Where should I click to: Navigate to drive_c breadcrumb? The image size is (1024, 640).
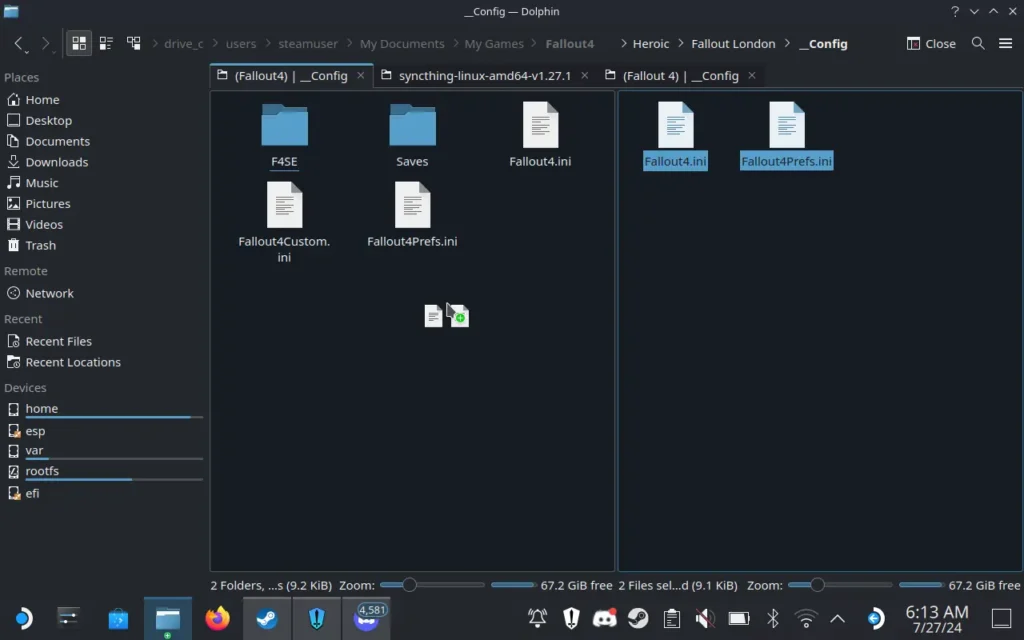click(184, 44)
